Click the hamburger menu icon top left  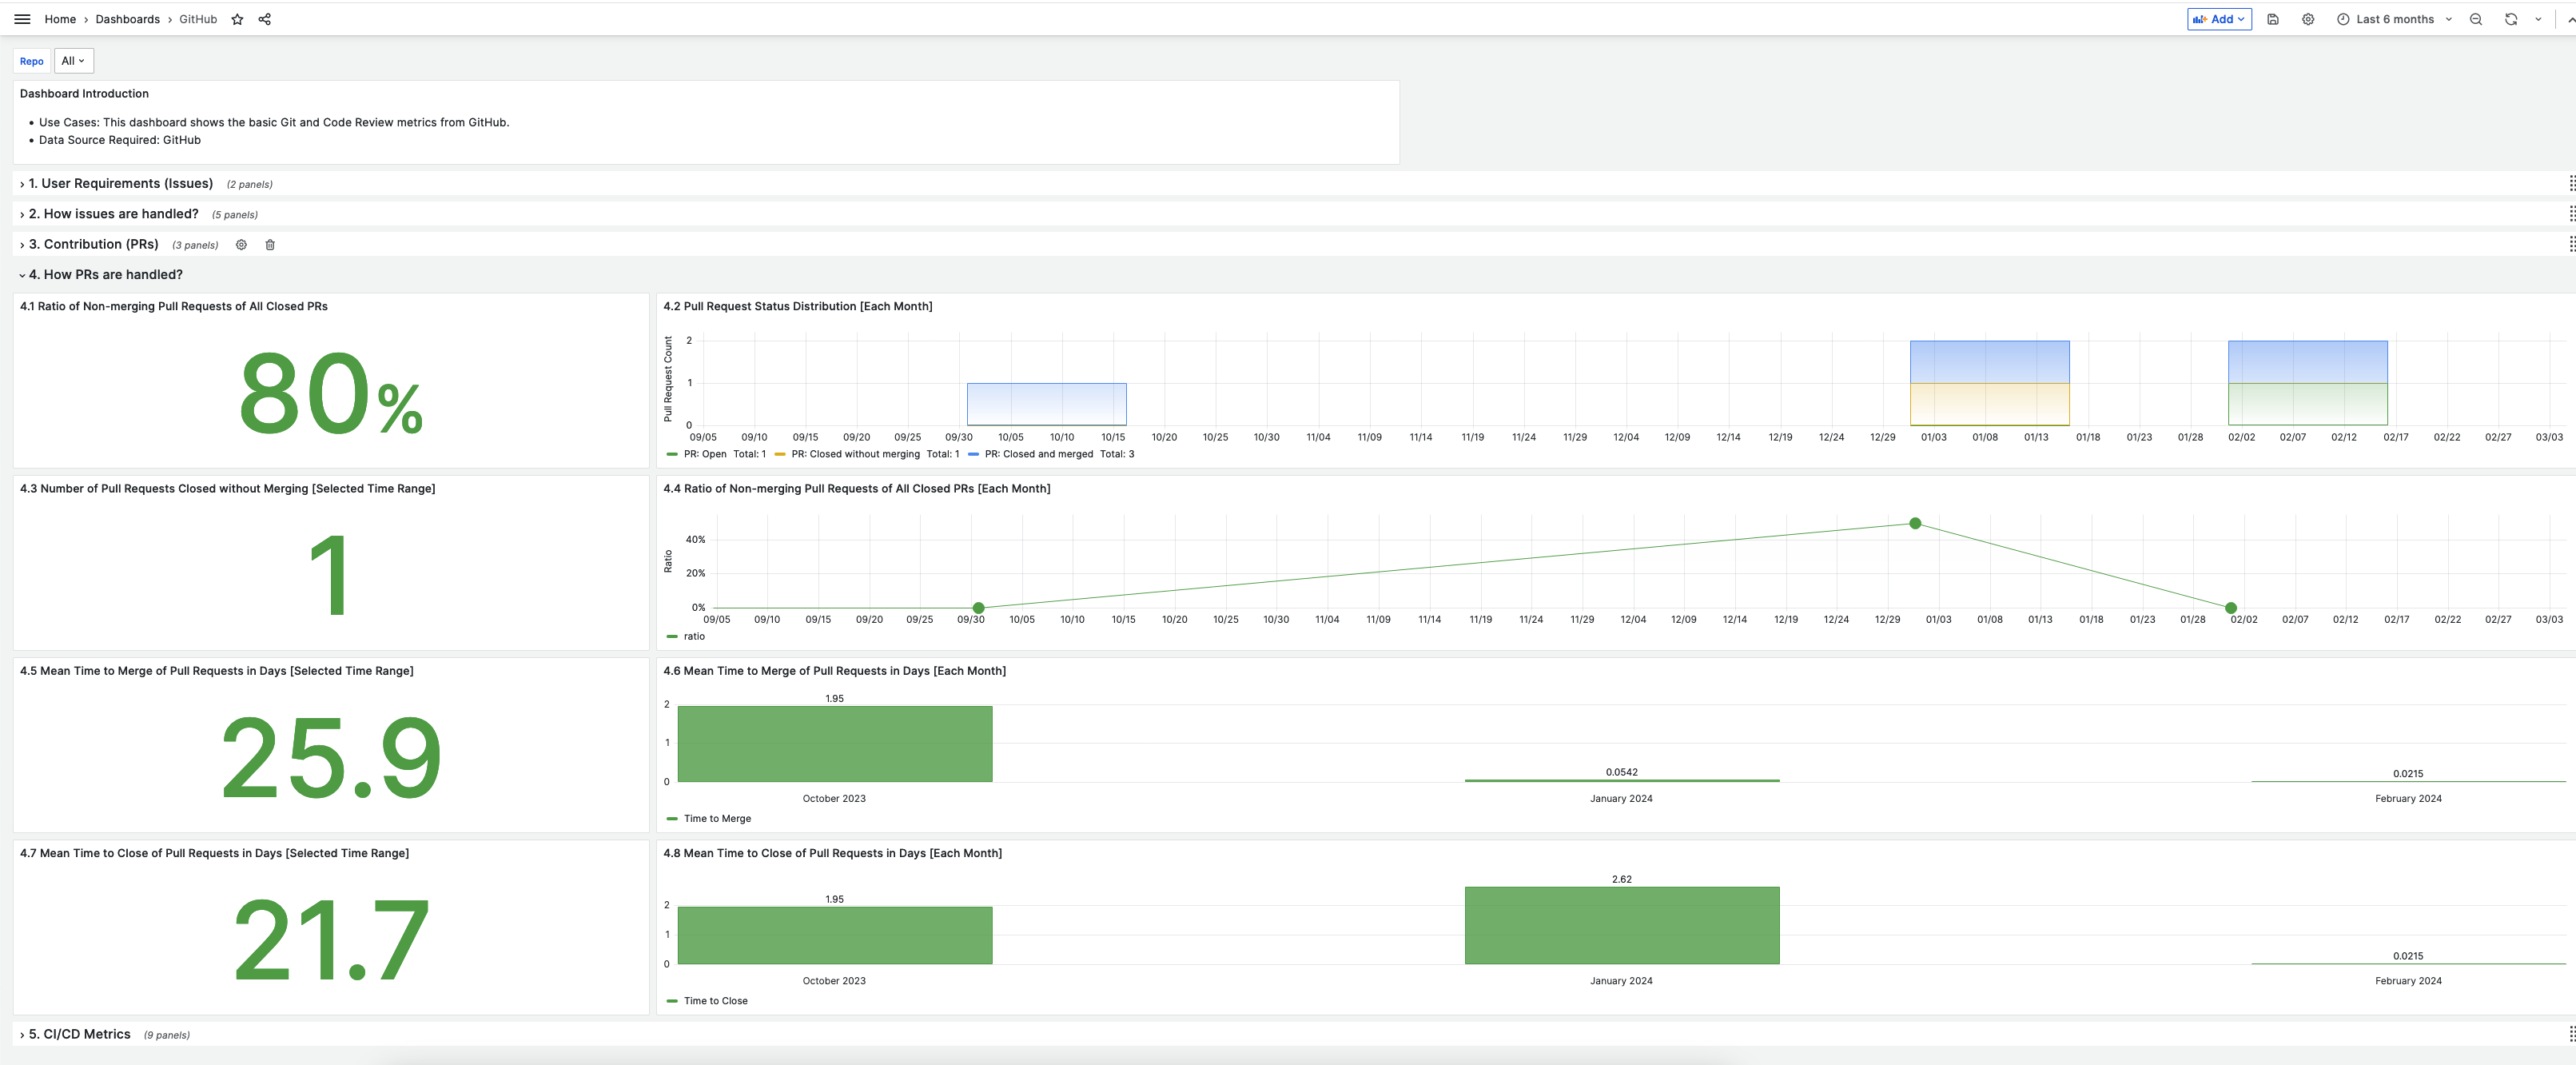[22, 18]
